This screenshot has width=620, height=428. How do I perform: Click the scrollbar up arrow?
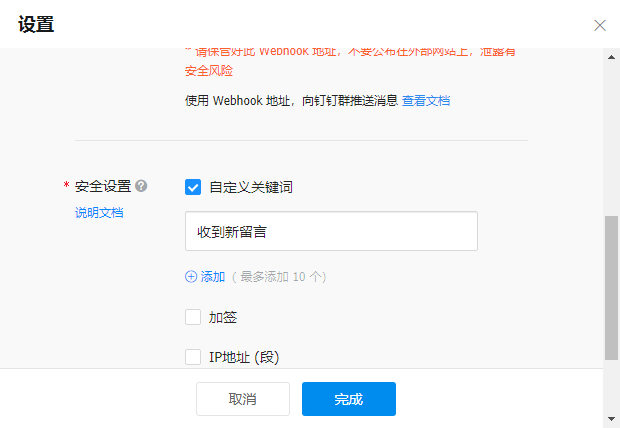point(611,57)
